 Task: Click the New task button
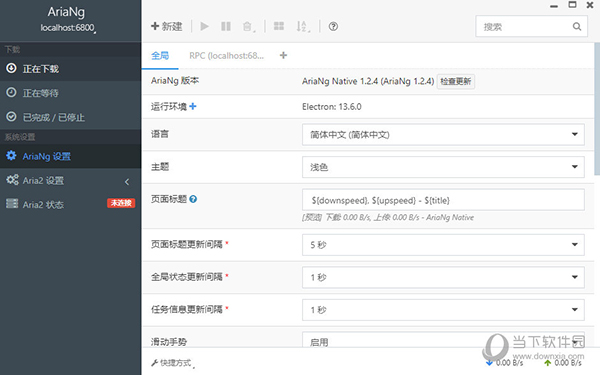(x=166, y=26)
